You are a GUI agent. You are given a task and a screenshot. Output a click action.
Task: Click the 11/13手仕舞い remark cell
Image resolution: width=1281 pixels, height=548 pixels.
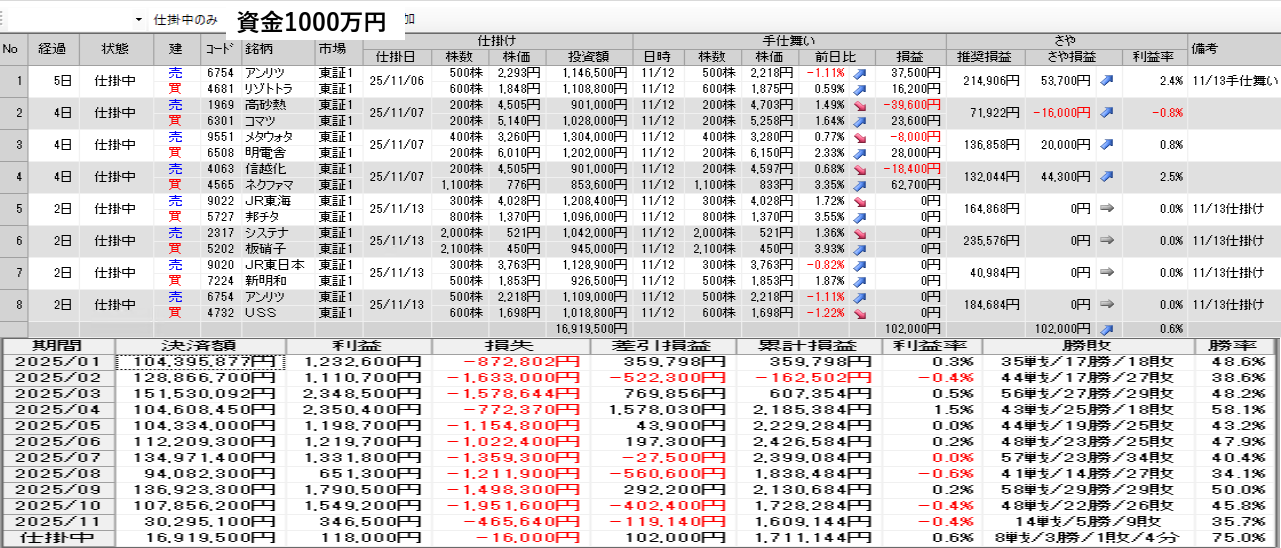pyautogui.click(x=1233, y=81)
